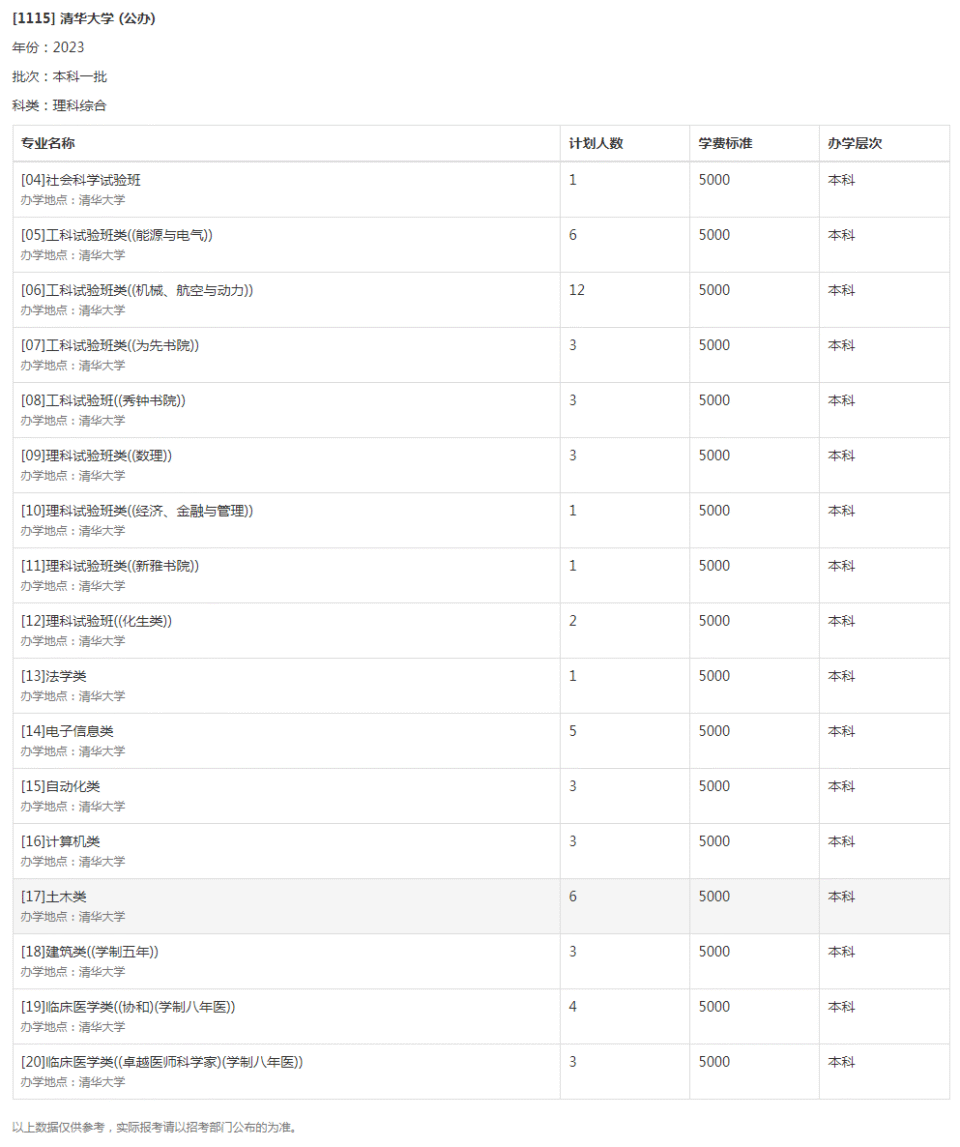
Task: Click the [1115] 清华大学 (公办) heading
Action: tap(84, 18)
